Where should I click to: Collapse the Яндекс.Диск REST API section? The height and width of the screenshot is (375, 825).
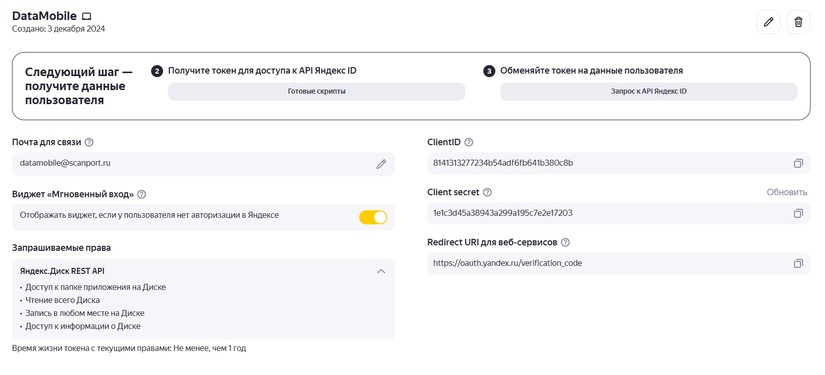[381, 271]
